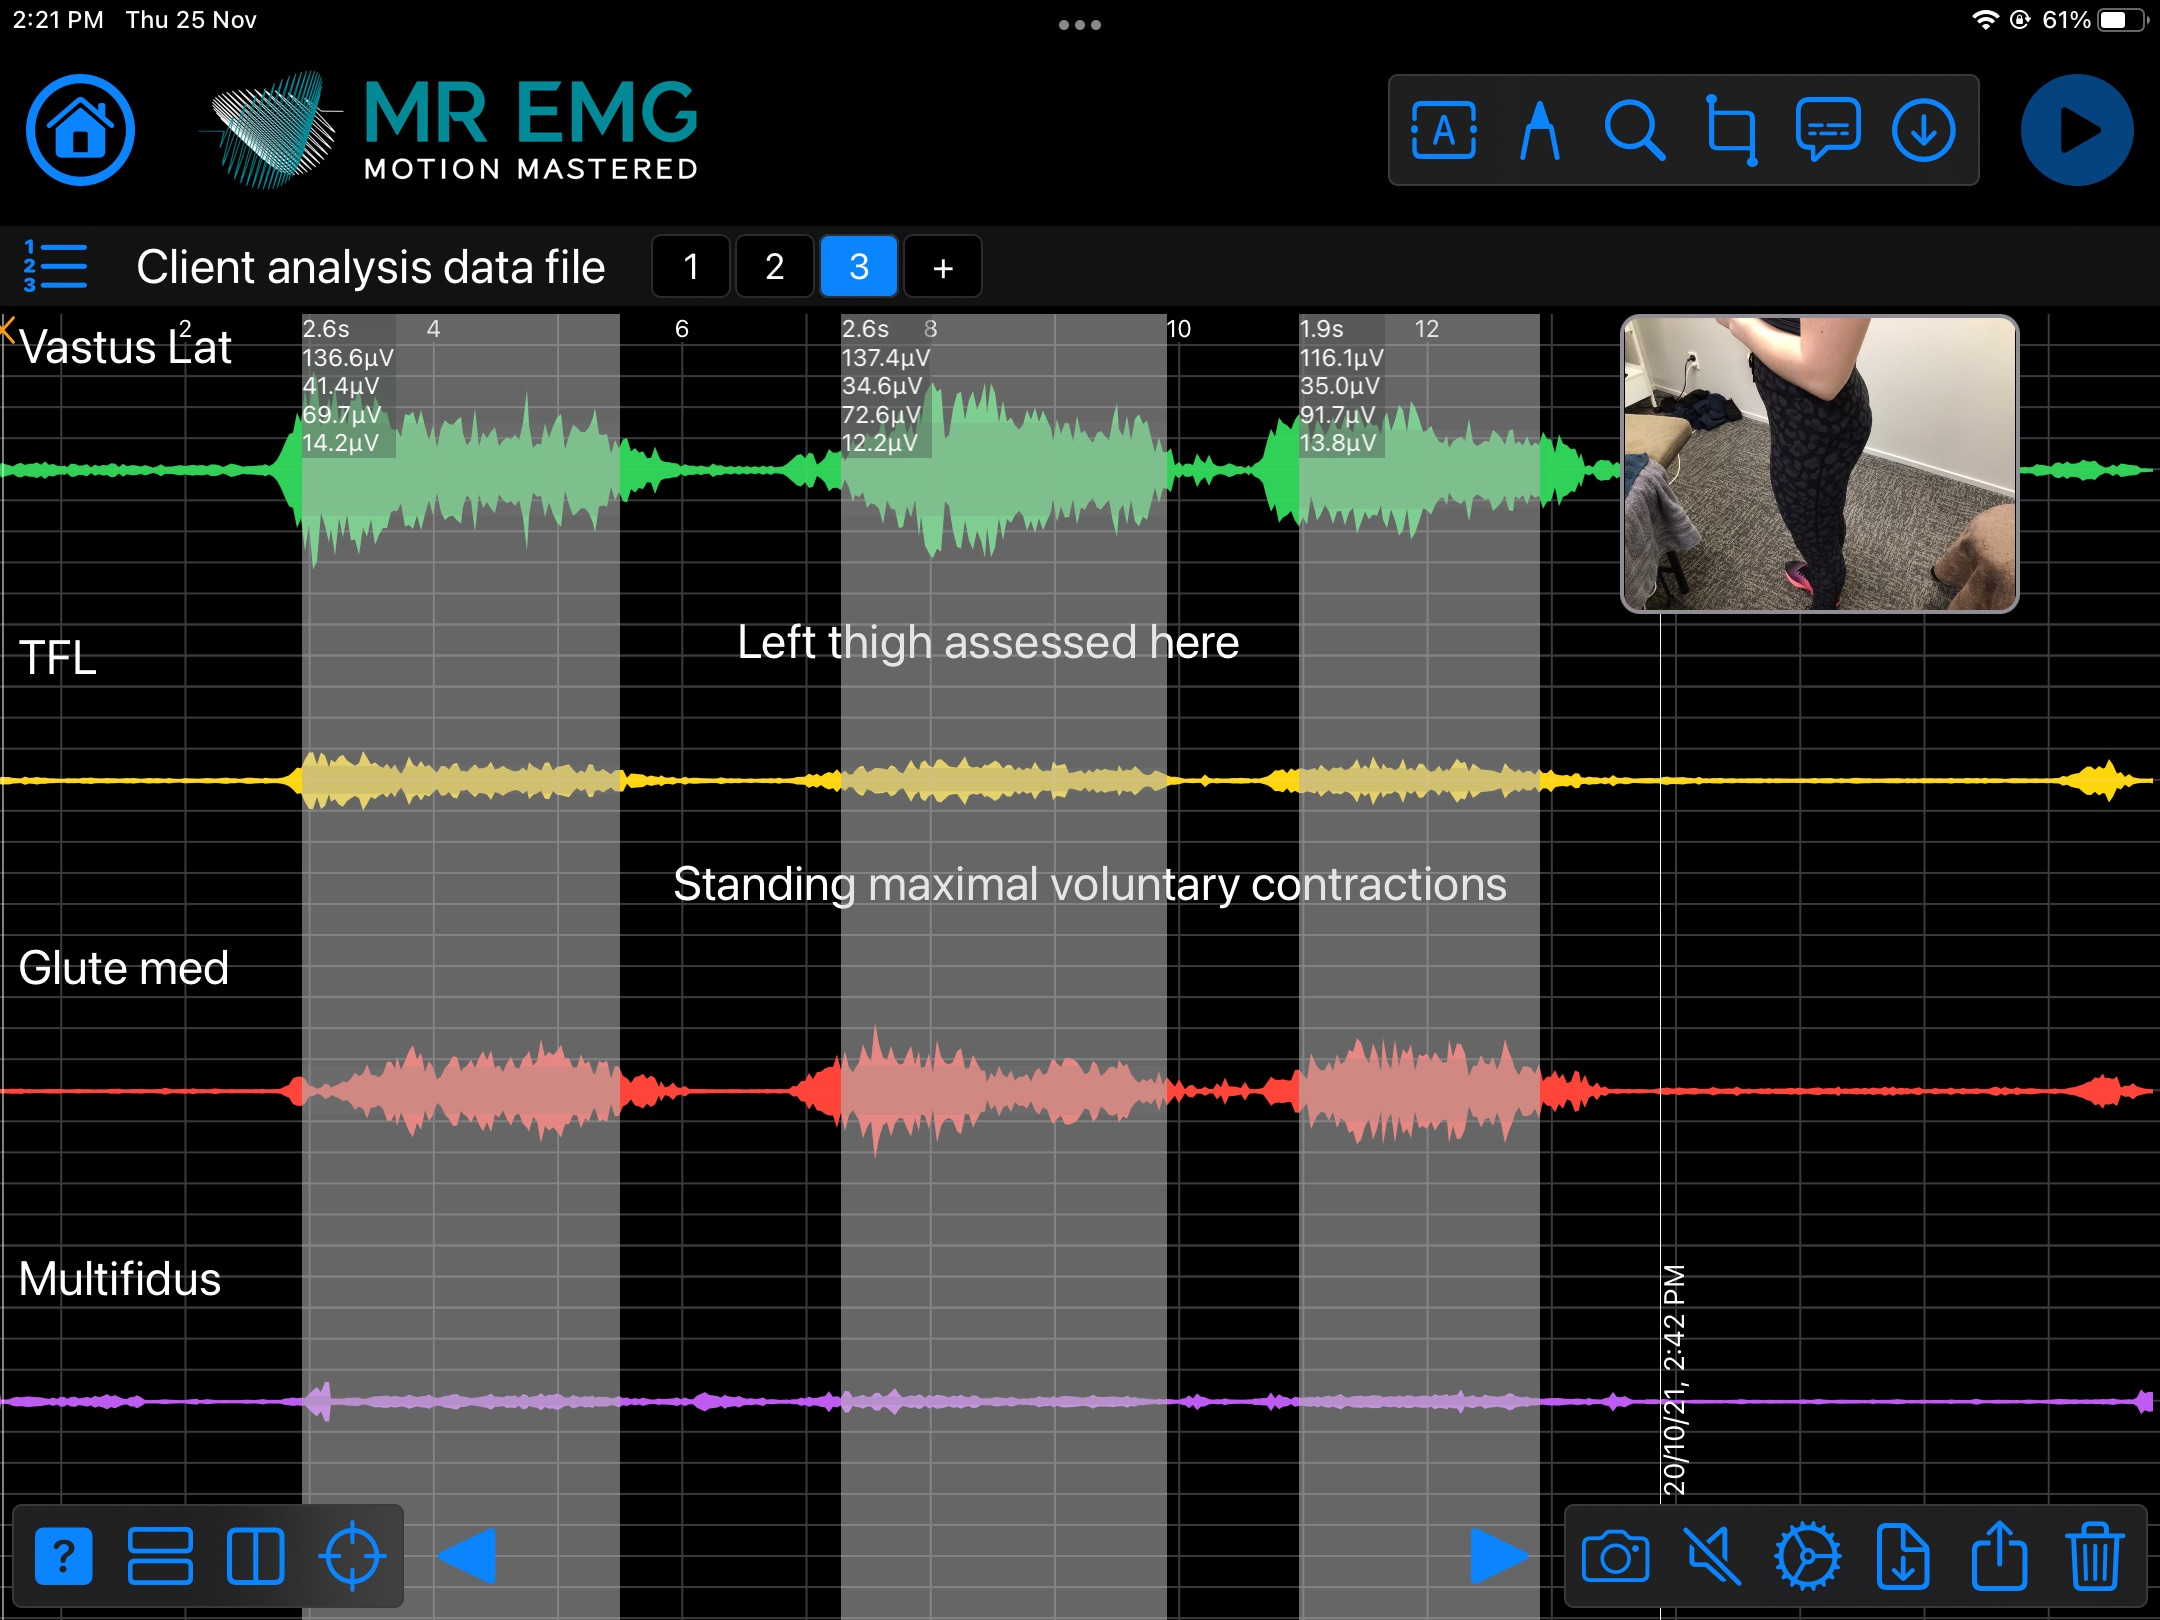
Task: Open settings gear icon
Action: coord(1807,1556)
